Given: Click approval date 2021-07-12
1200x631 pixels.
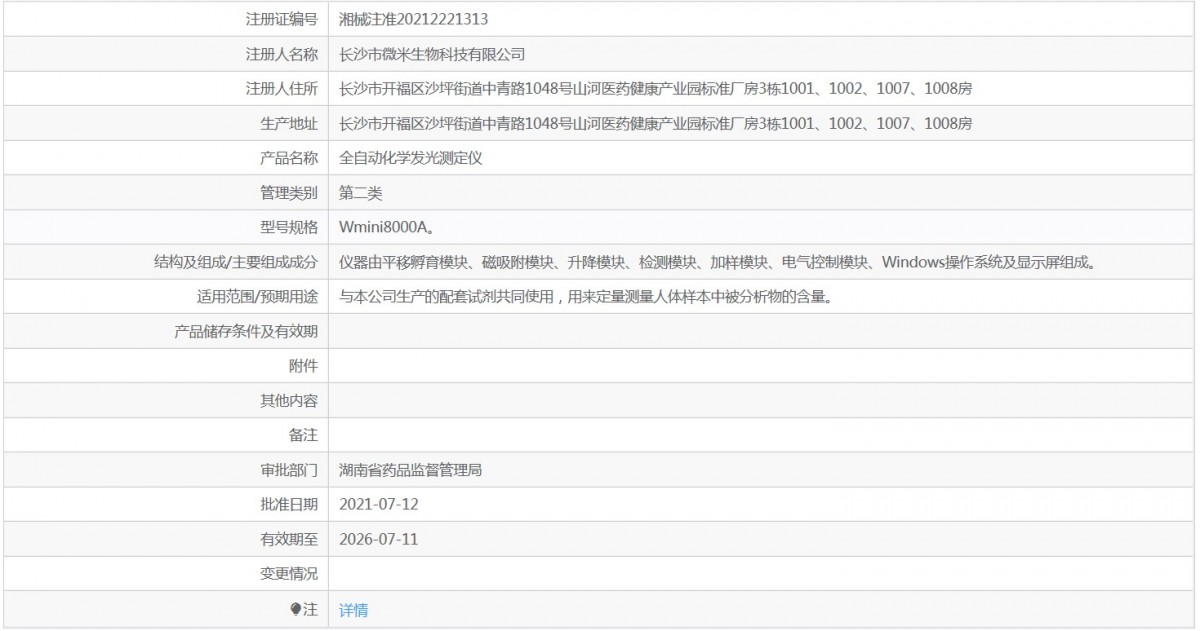Looking at the screenshot, I should pos(378,505).
